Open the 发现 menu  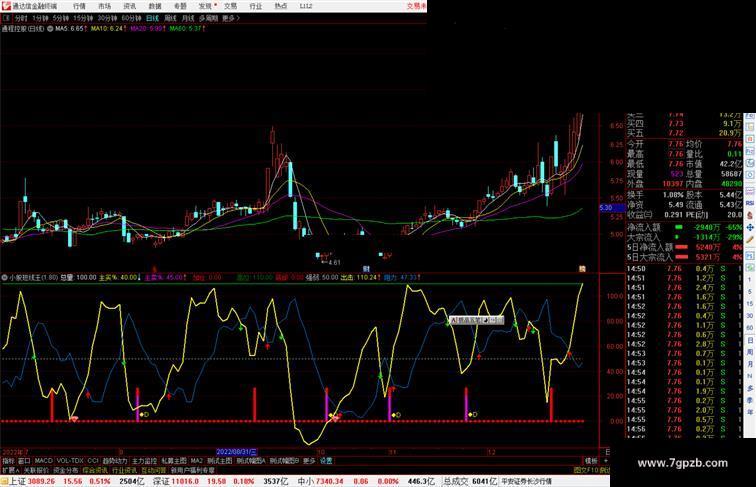[x=205, y=6]
